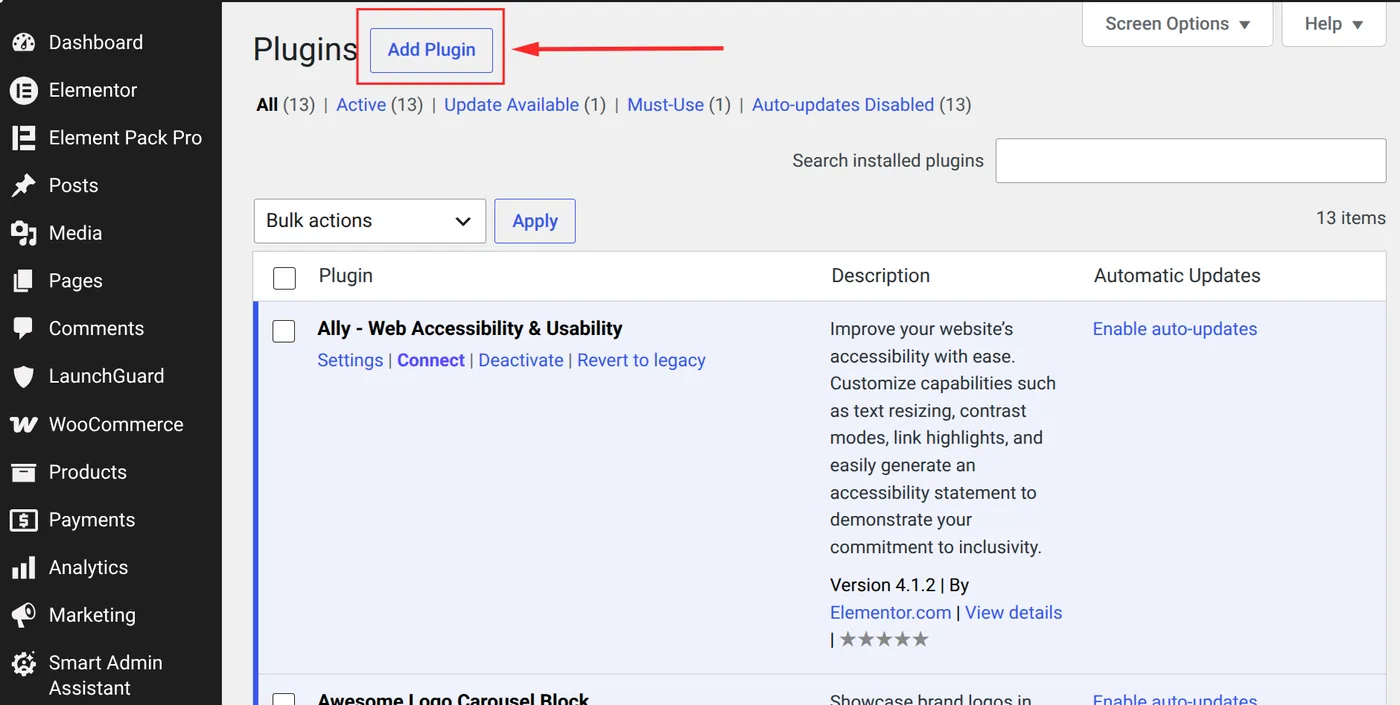Click the Plugin column header
Screen dimensions: 1400x705
click(346, 276)
